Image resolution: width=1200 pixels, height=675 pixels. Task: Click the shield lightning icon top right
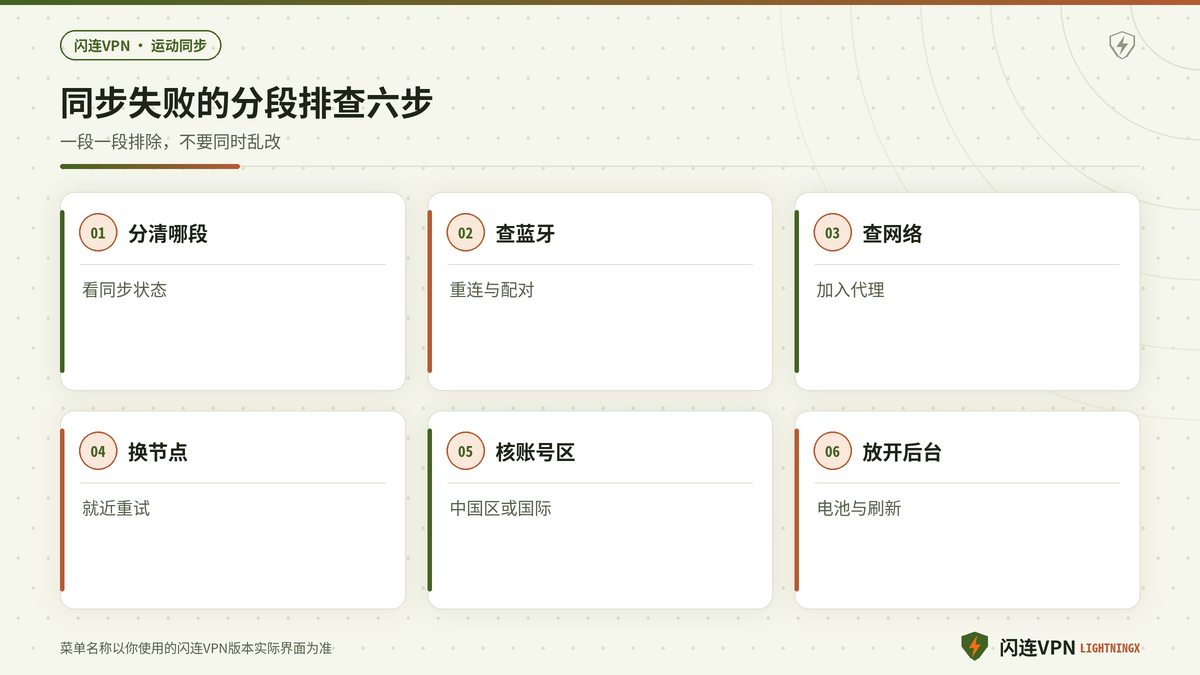pyautogui.click(x=1122, y=45)
